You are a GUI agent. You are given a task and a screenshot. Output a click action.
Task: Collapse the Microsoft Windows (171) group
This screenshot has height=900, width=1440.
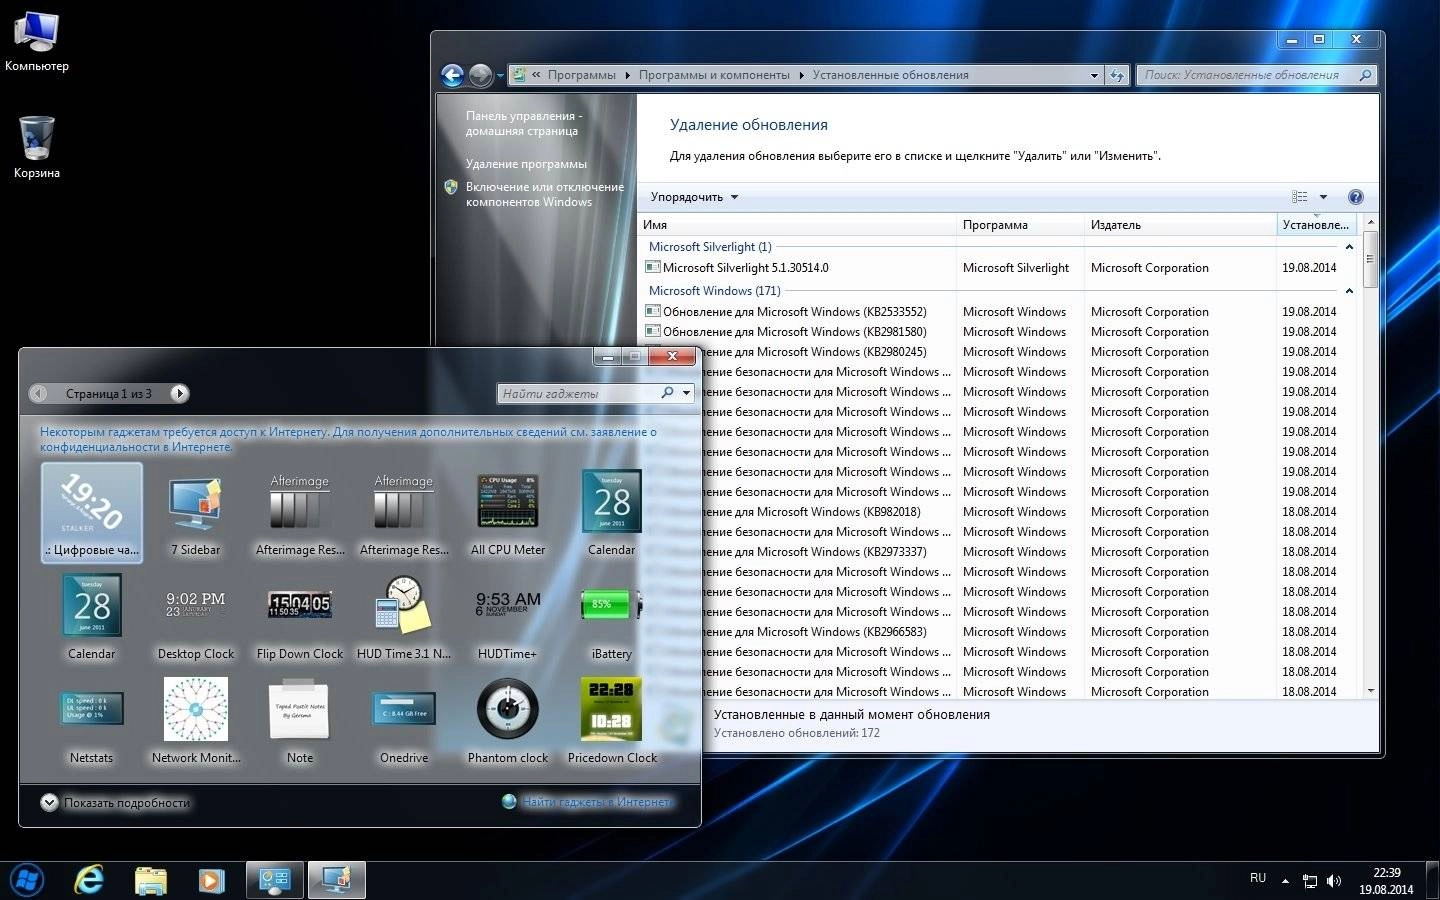coord(1349,291)
